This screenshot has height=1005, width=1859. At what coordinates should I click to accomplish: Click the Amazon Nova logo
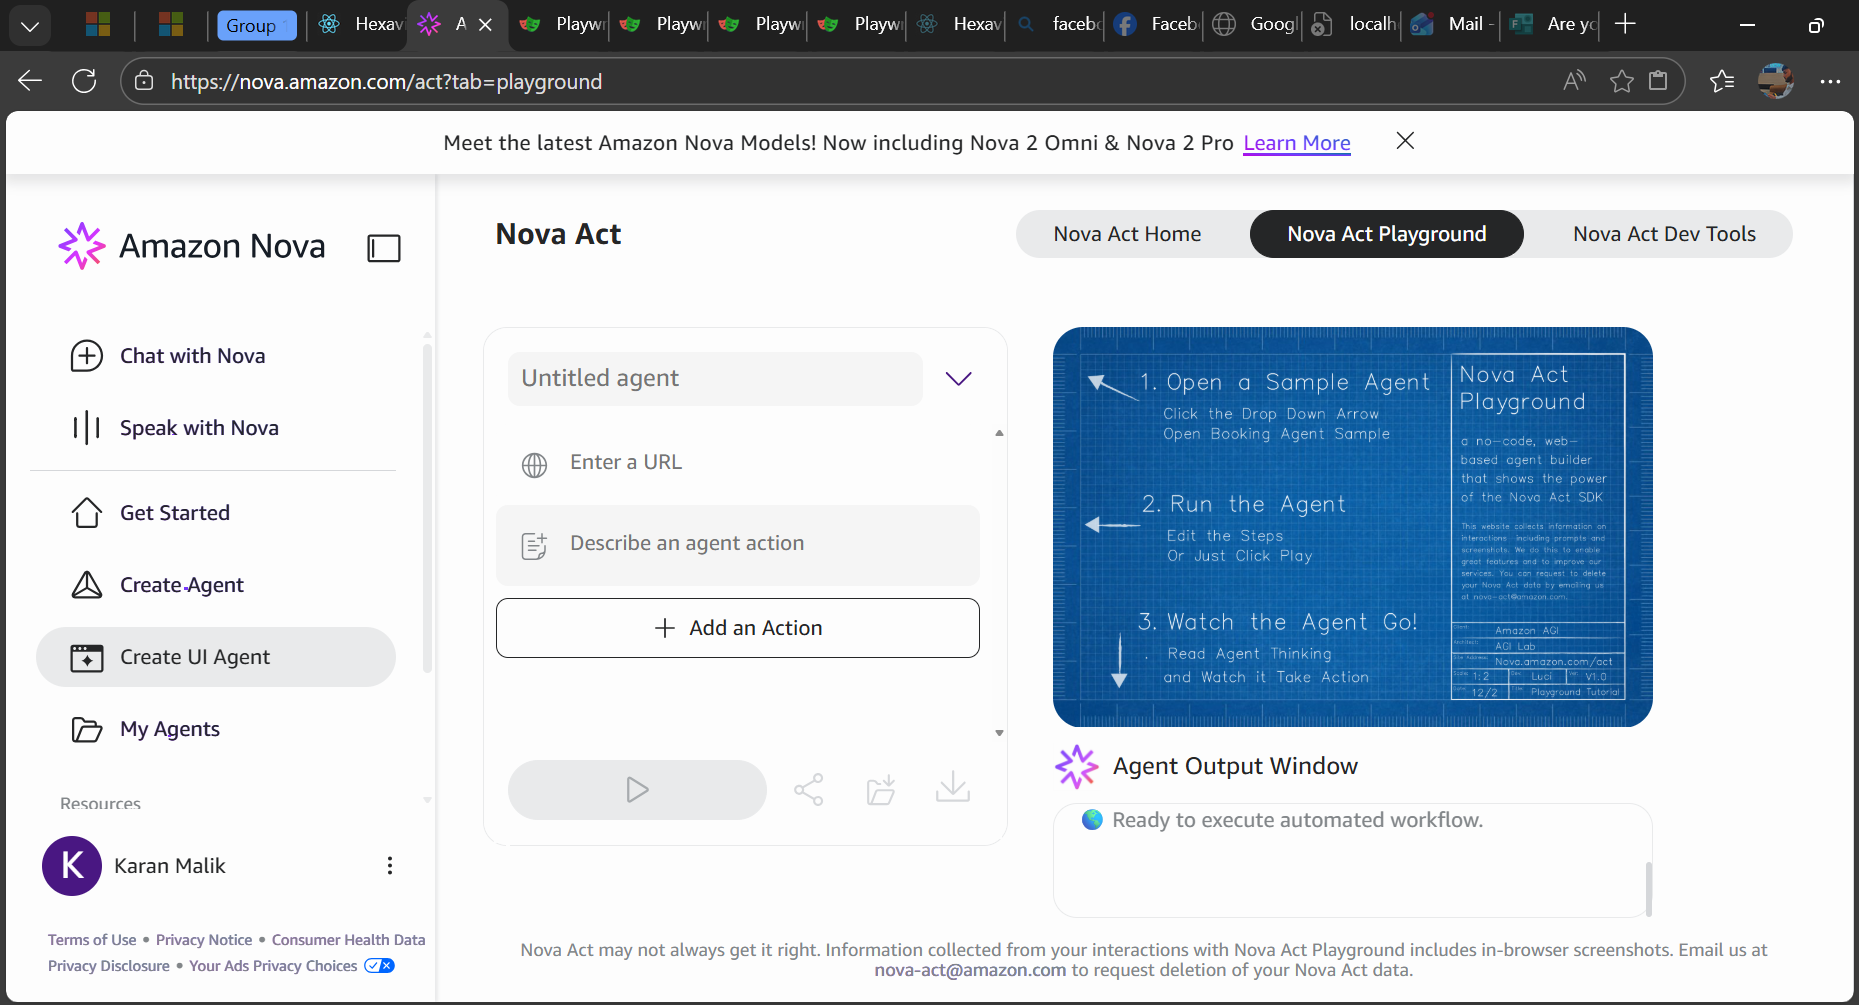[192, 246]
